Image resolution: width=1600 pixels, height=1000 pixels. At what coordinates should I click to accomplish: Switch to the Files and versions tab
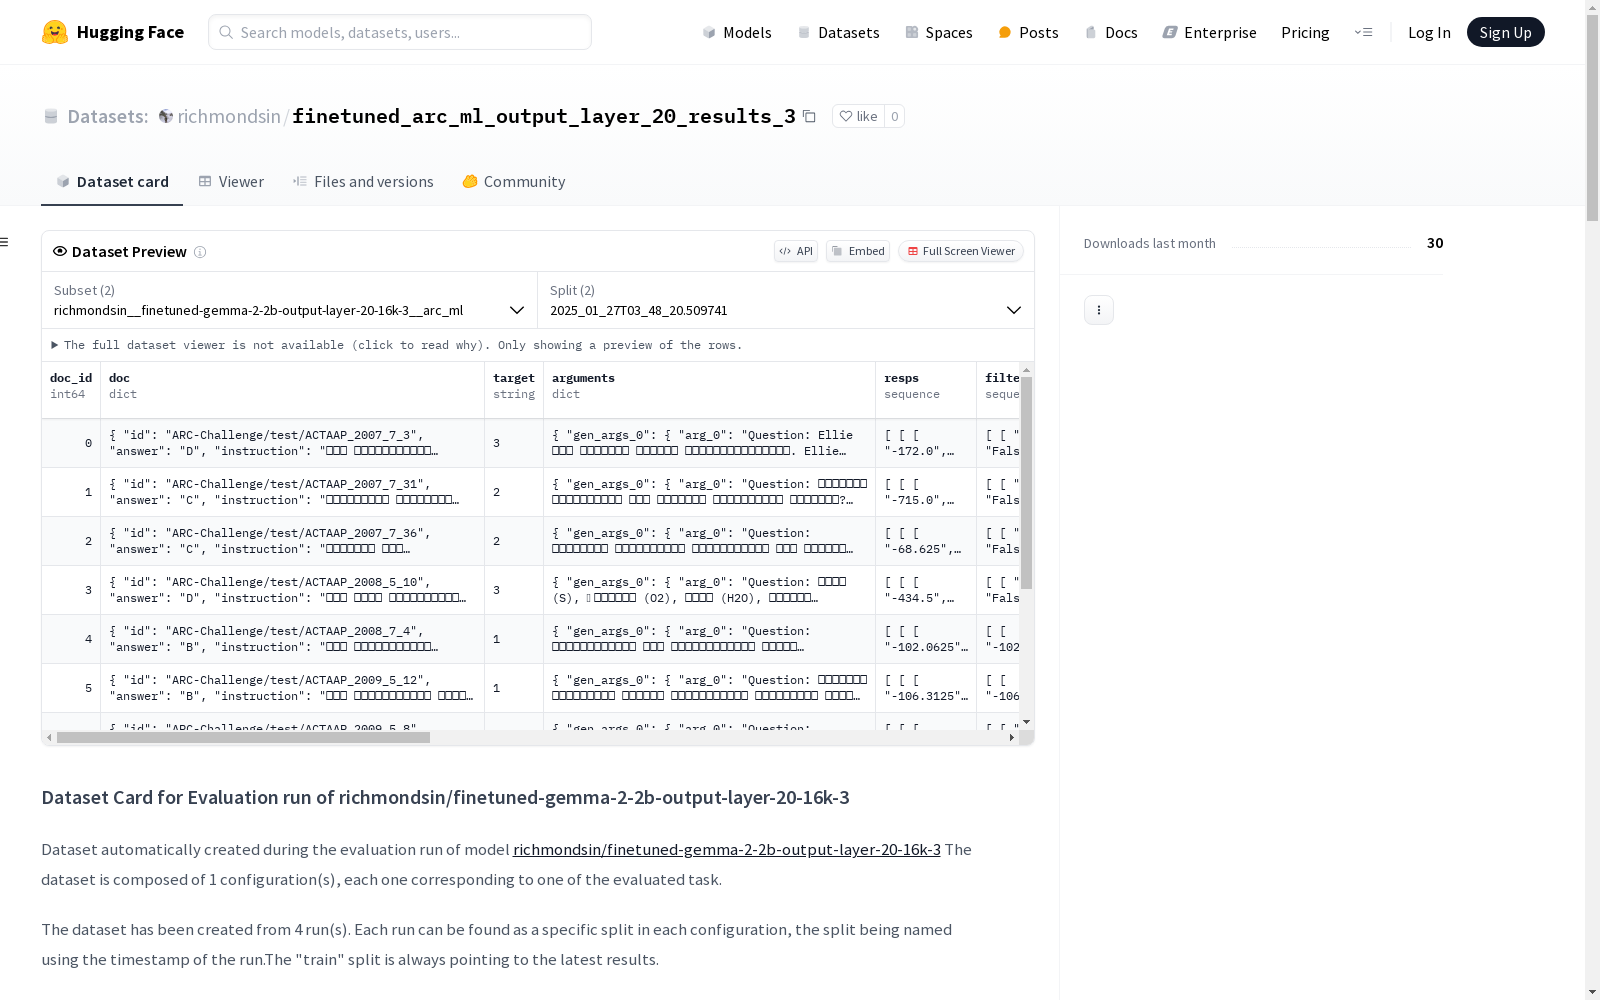point(363,182)
